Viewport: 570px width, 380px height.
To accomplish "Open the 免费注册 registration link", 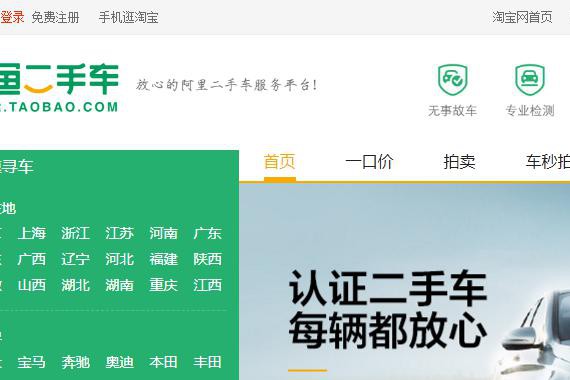I will 56,17.
